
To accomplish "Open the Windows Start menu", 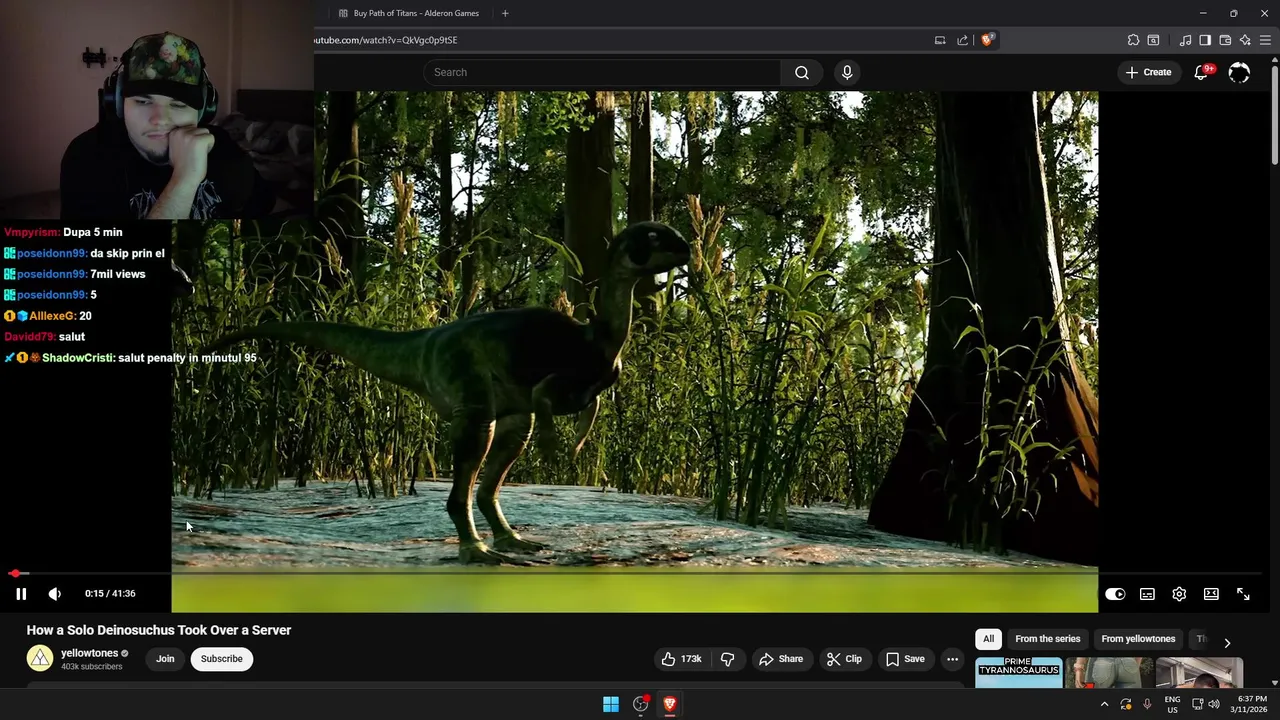I will tap(610, 704).
